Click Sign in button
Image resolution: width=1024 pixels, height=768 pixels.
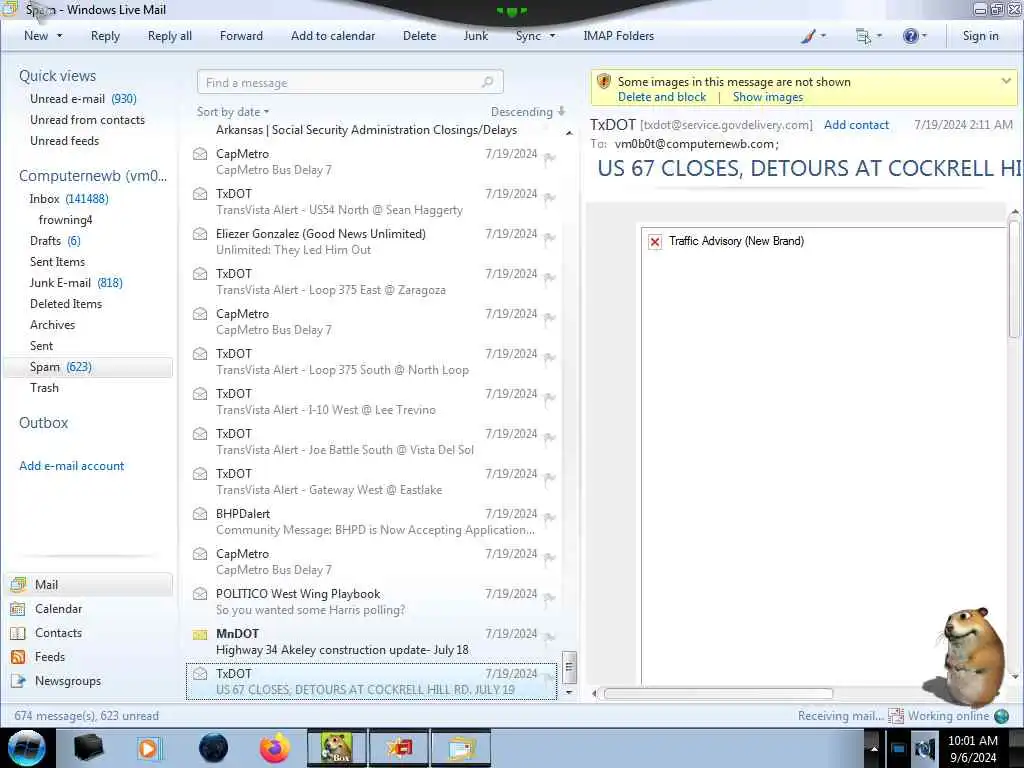(980, 36)
